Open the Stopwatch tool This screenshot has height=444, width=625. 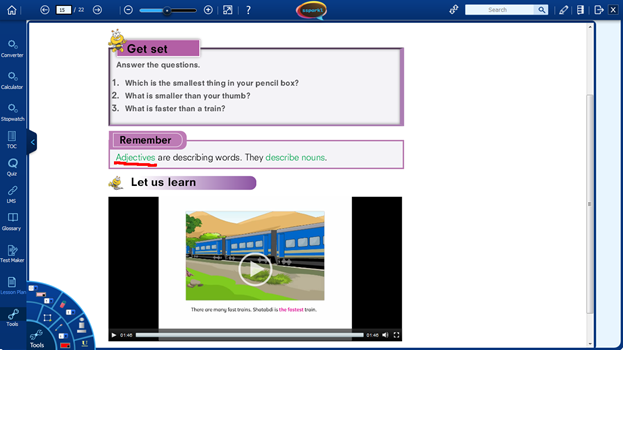click(12, 112)
